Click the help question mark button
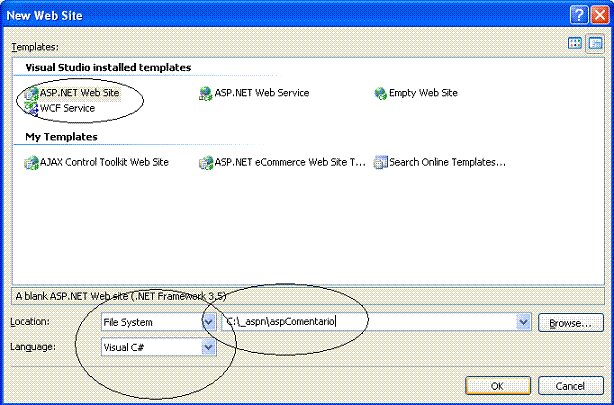 click(579, 15)
